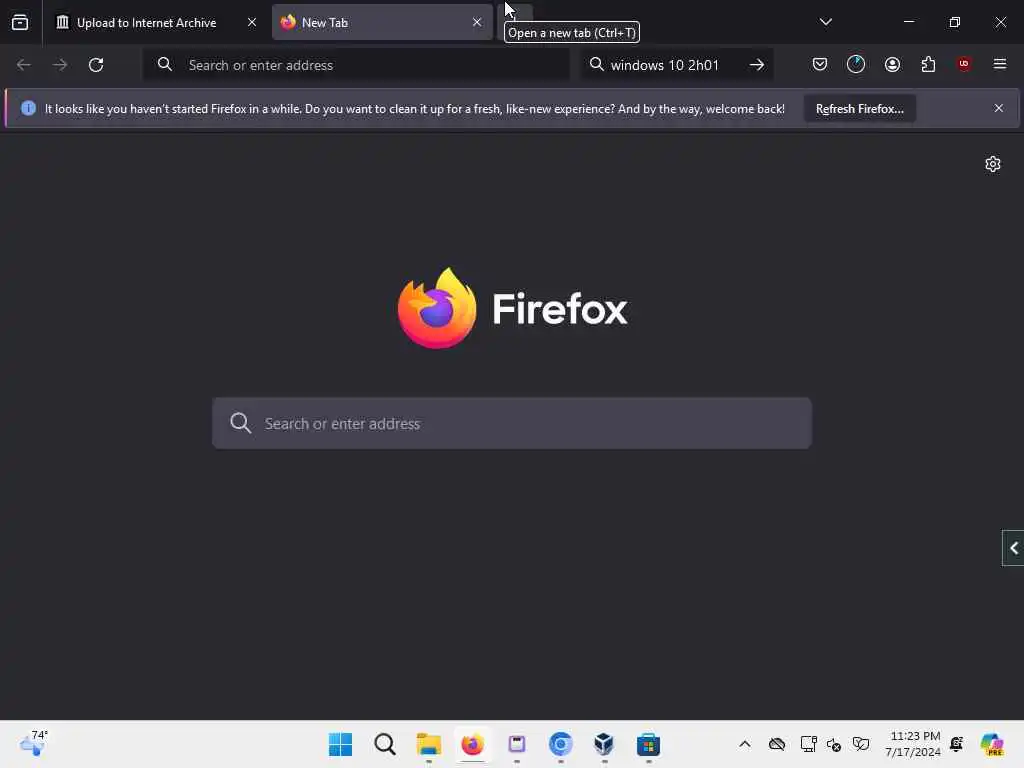Open the muted volume tray icon
This screenshot has height=768, width=1024.
833,744
